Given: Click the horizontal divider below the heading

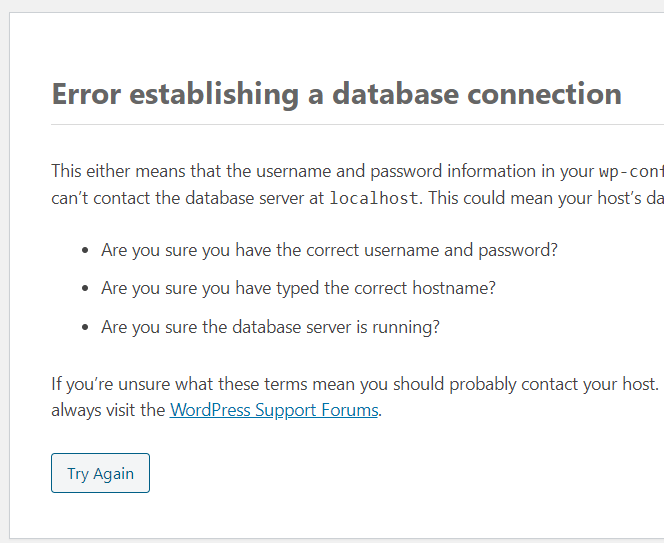Looking at the screenshot, I should (350, 125).
